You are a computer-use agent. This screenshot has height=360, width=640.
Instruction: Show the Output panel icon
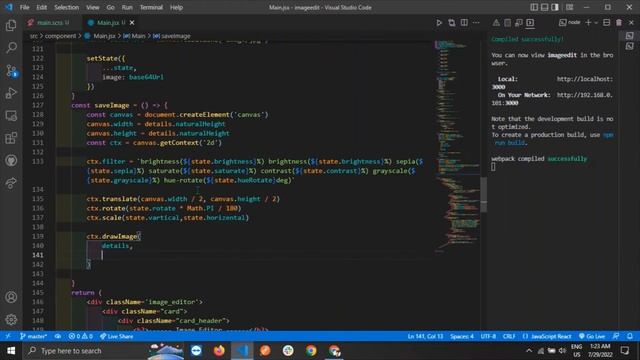(507, 23)
